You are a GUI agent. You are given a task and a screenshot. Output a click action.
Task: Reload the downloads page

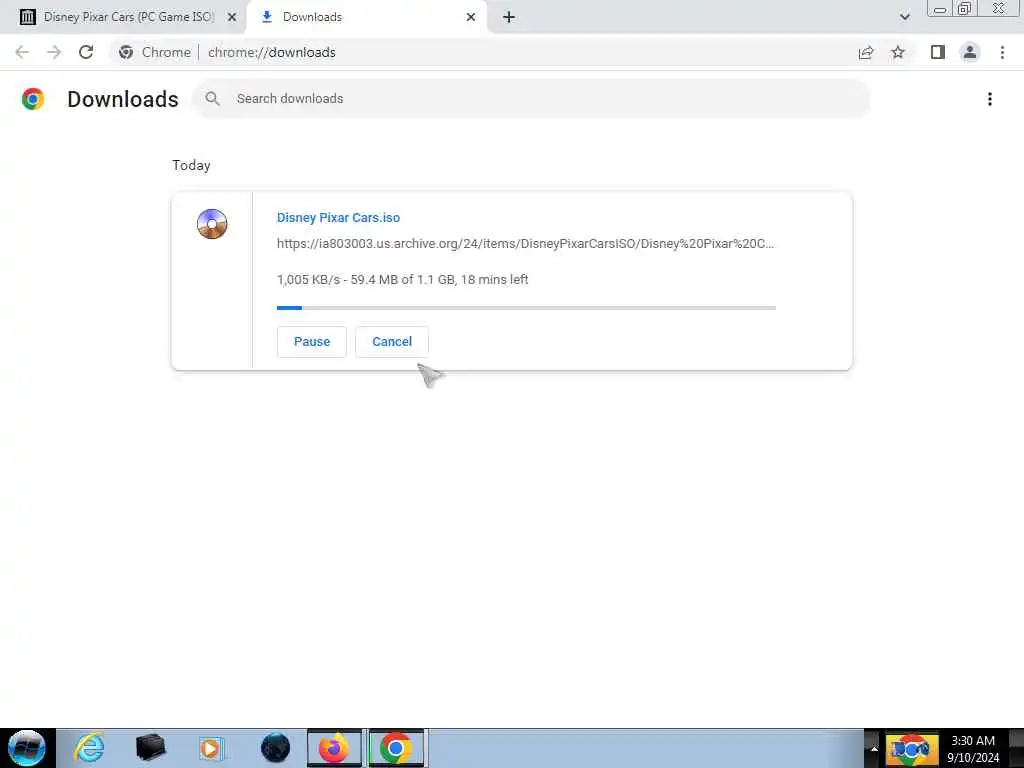point(86,52)
